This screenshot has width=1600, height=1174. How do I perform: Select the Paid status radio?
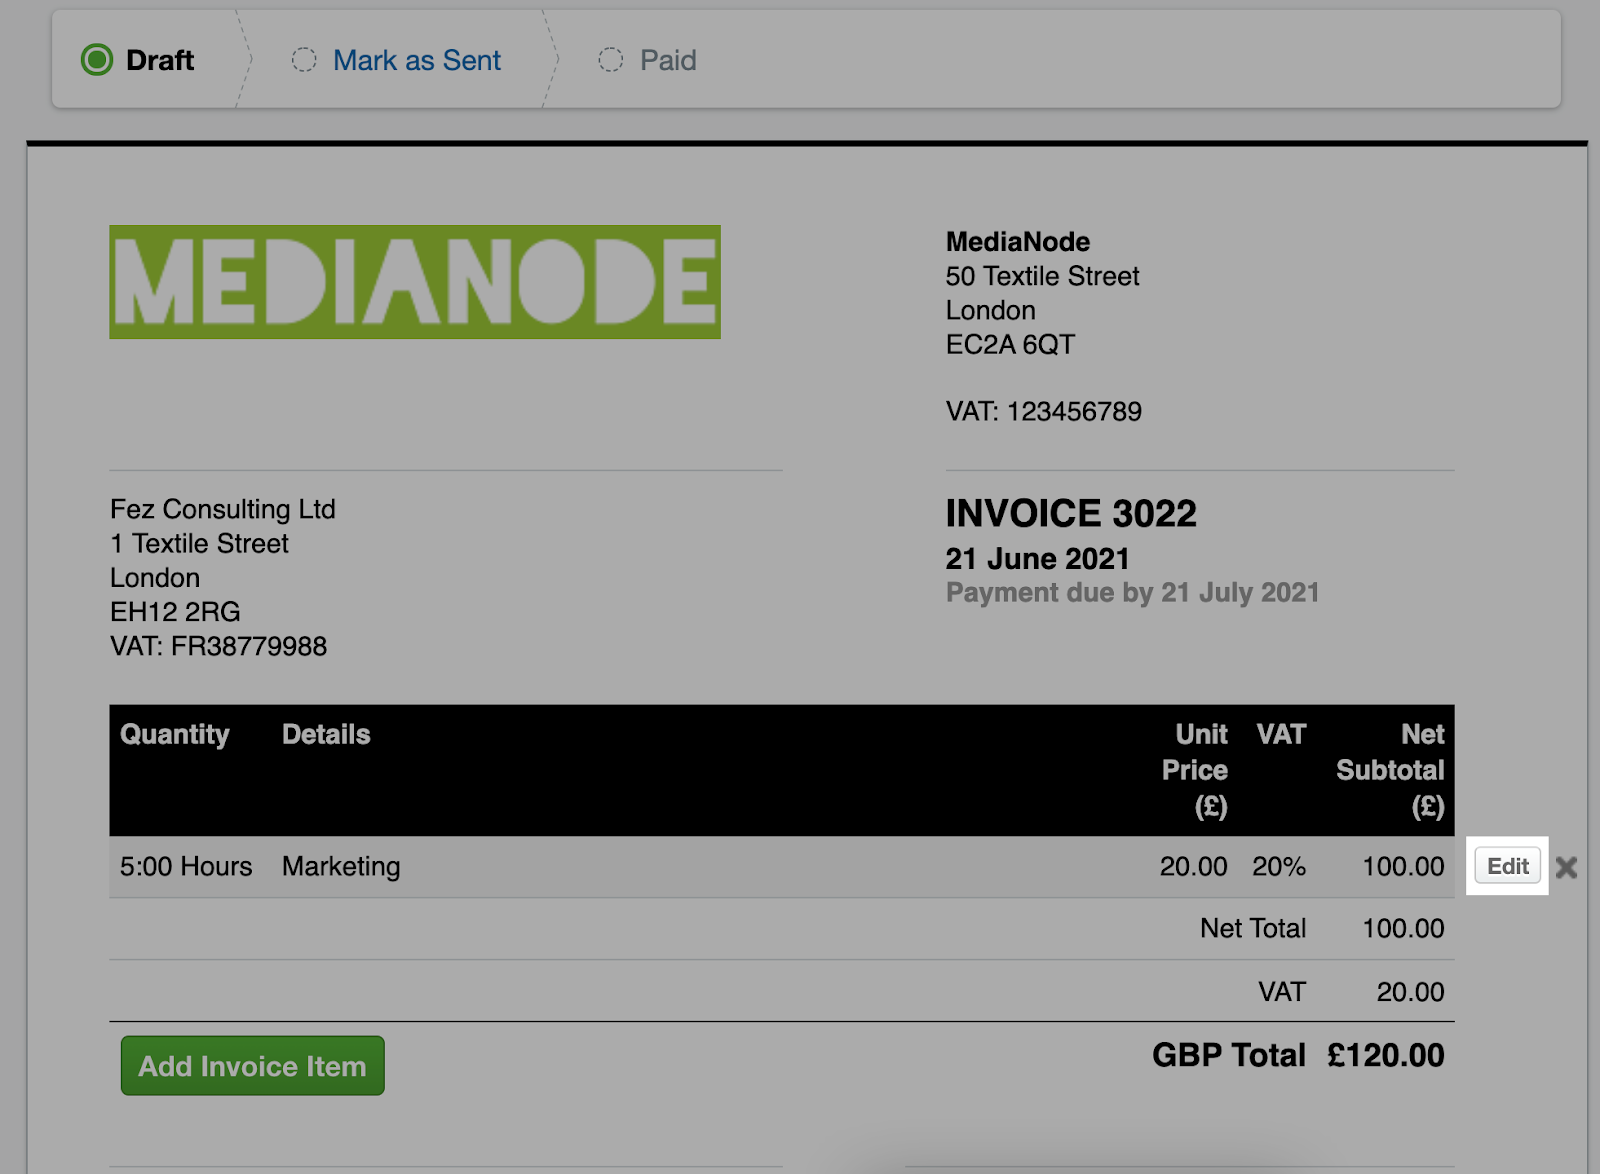click(x=611, y=60)
